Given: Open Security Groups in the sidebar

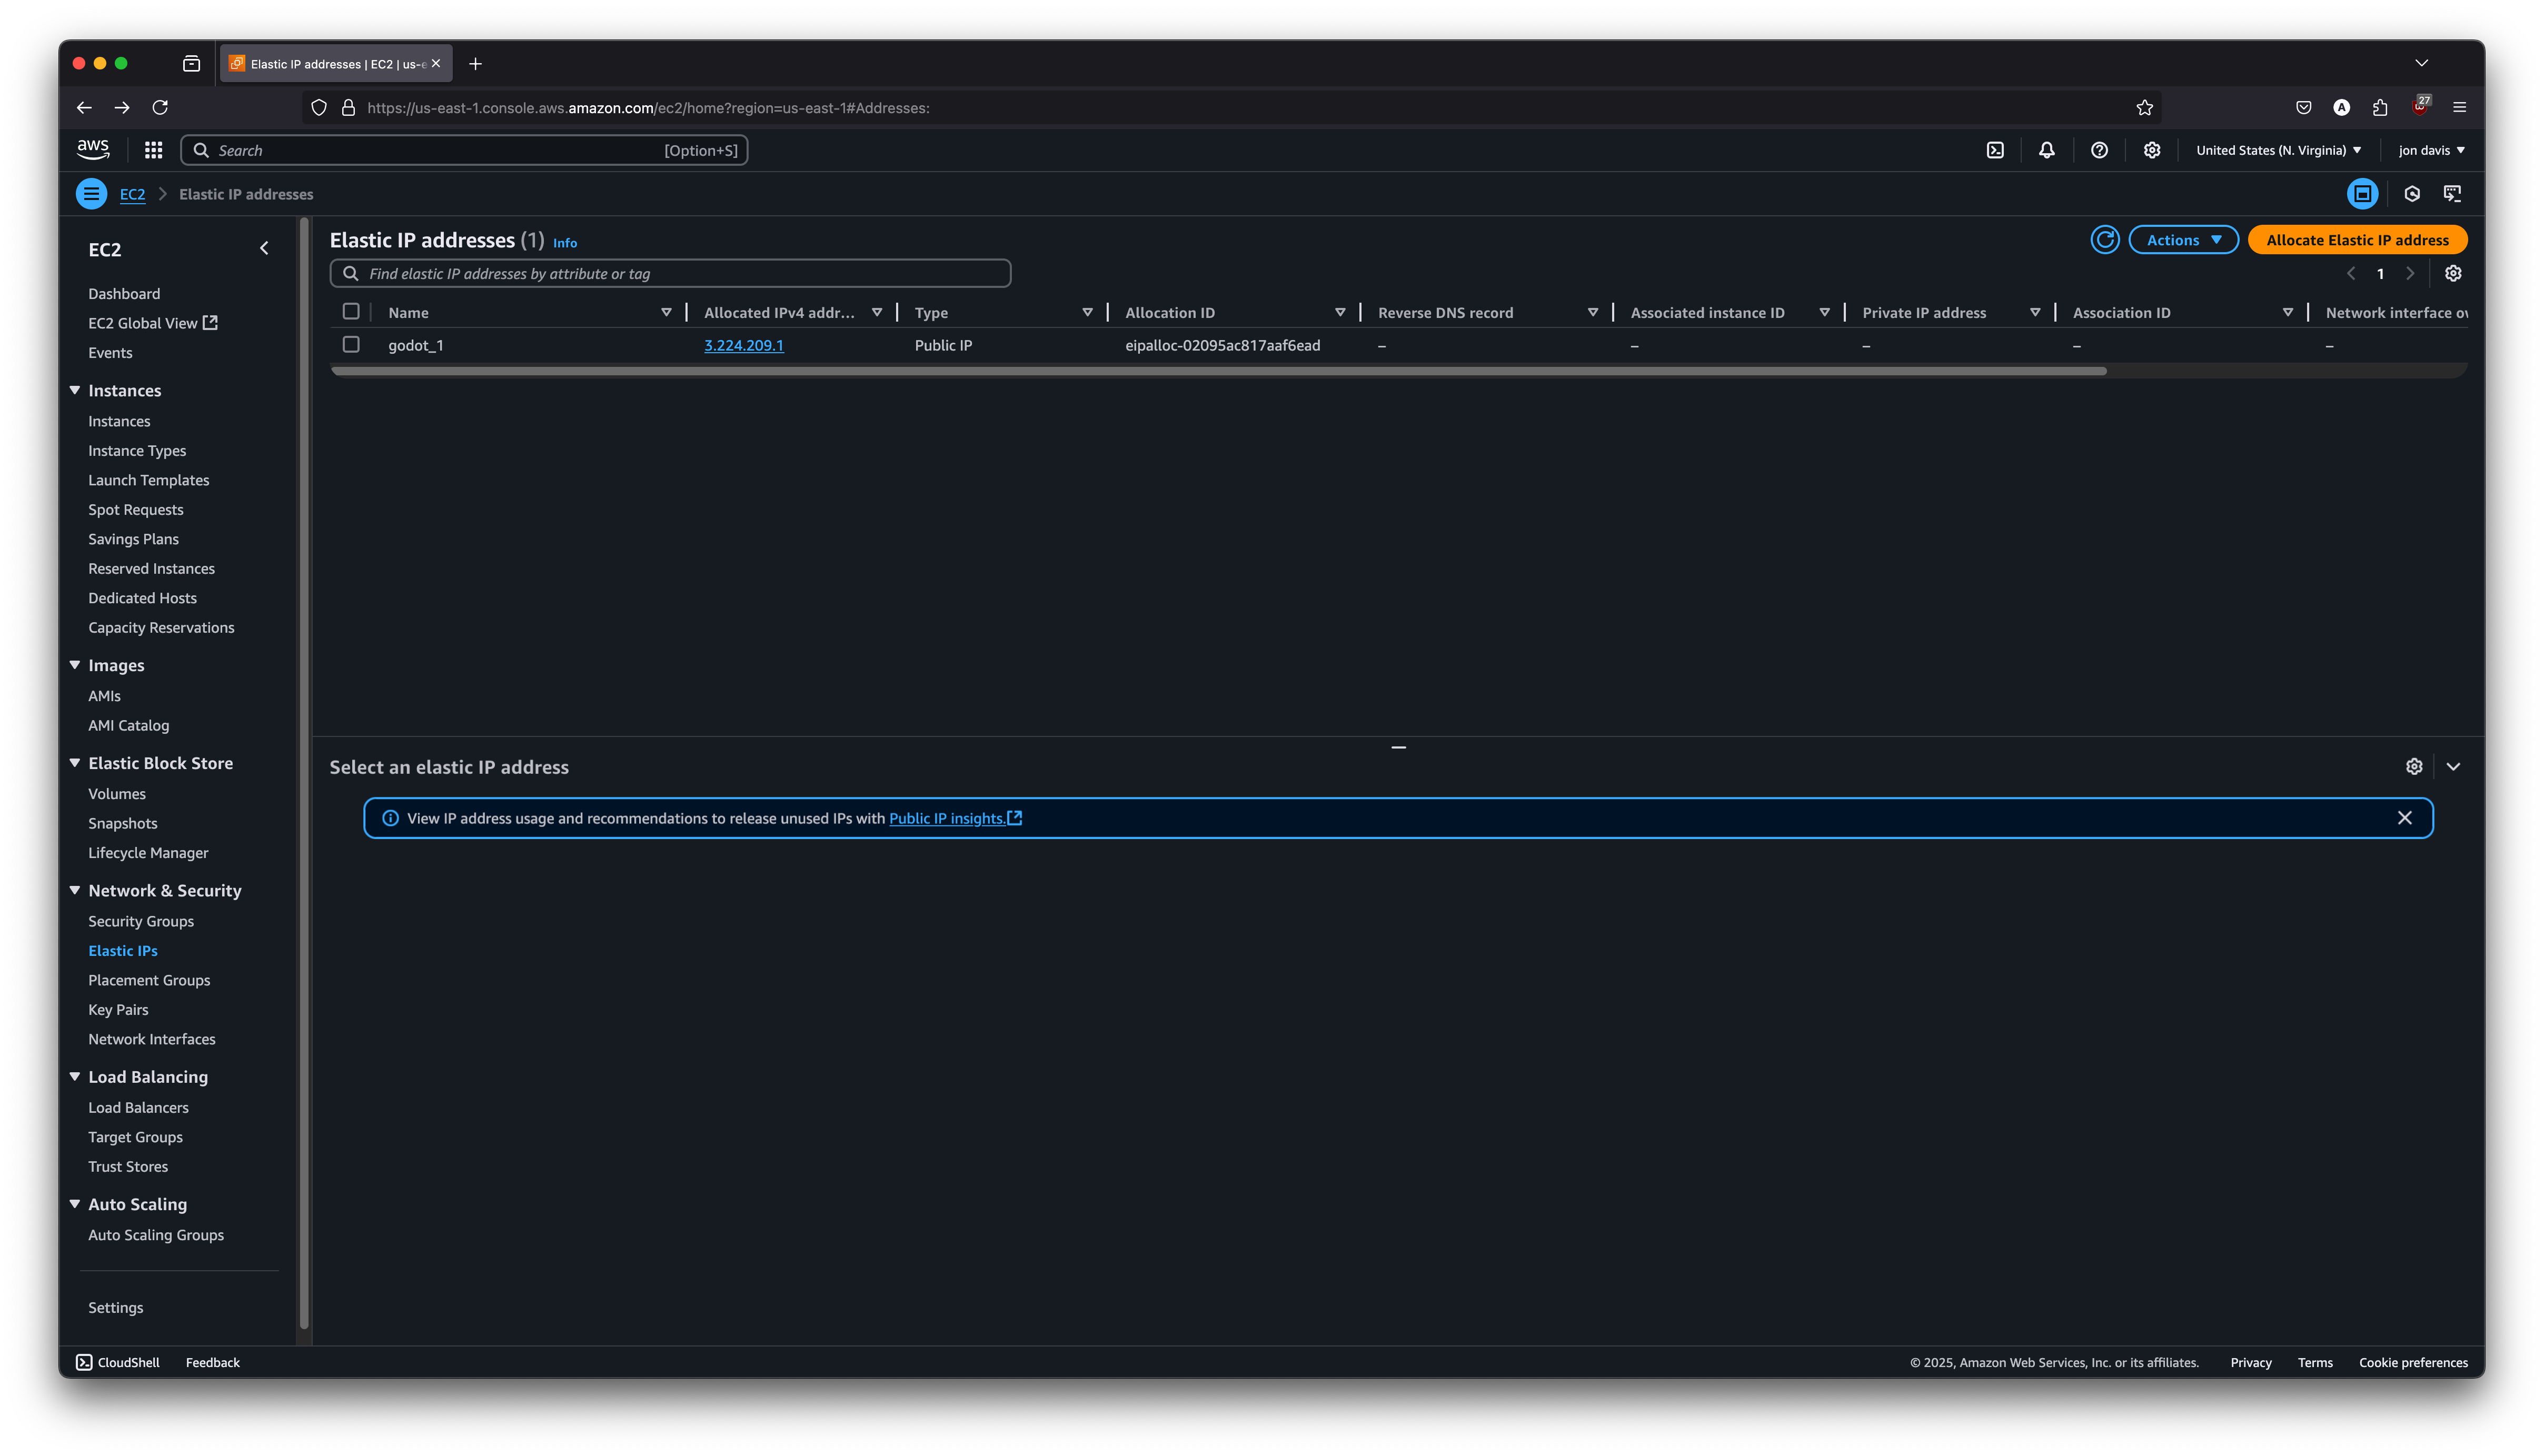Looking at the screenshot, I should (x=141, y=921).
